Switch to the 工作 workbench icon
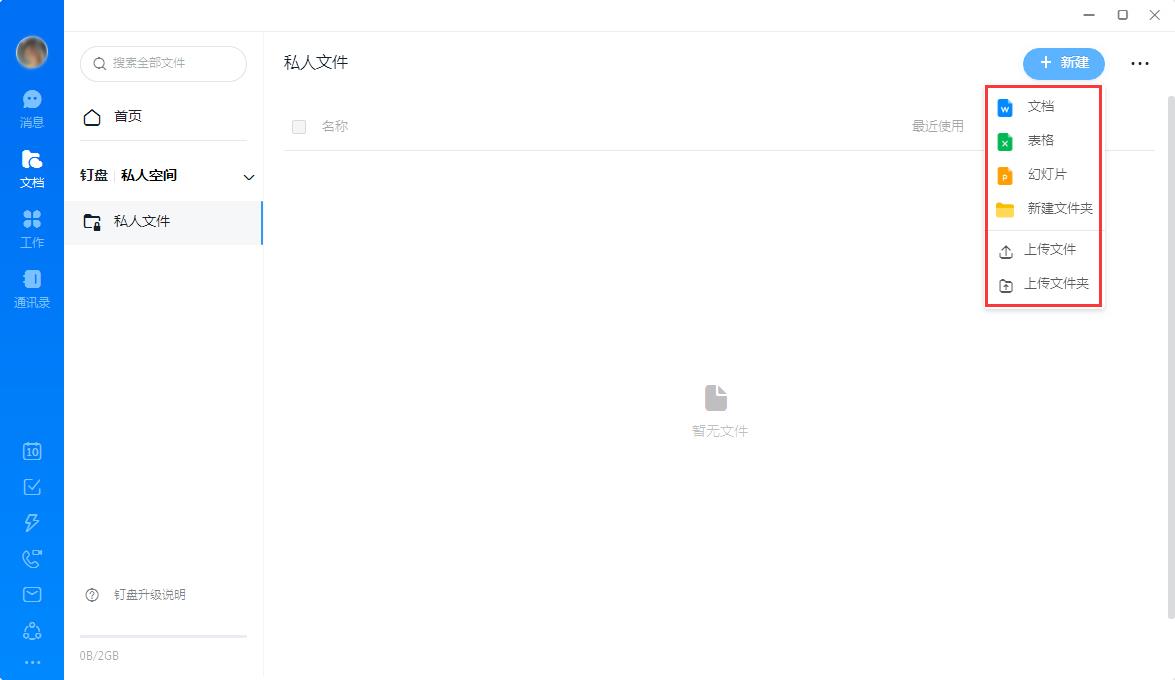 31,229
